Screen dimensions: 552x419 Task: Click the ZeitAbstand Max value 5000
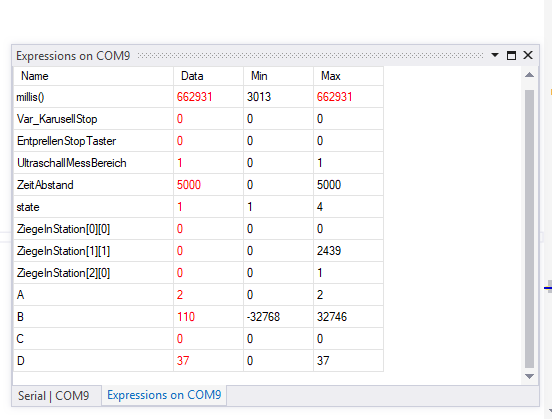pos(329,185)
